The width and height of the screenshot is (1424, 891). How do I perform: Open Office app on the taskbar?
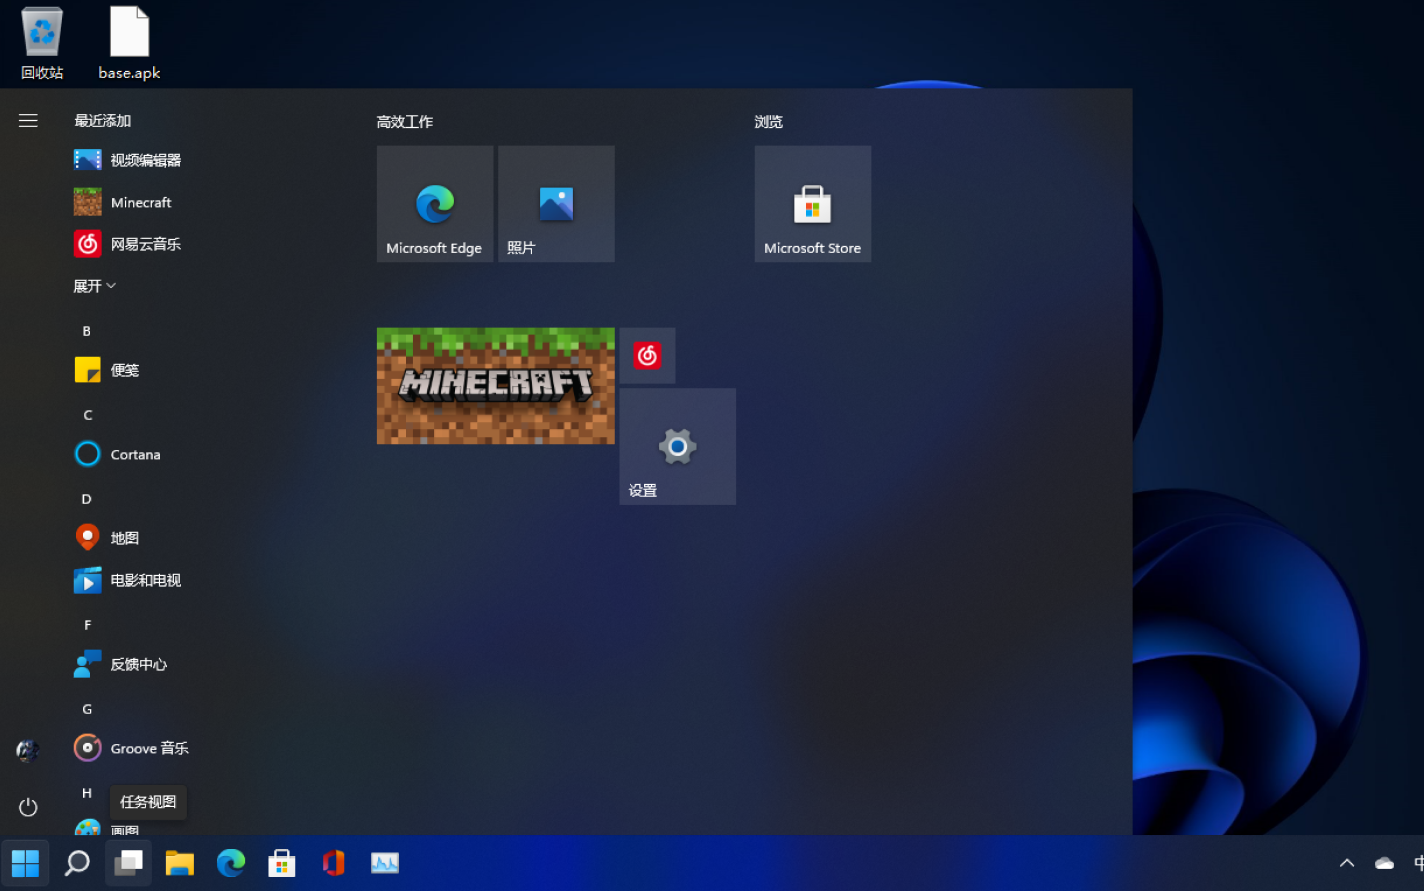pyautogui.click(x=334, y=863)
